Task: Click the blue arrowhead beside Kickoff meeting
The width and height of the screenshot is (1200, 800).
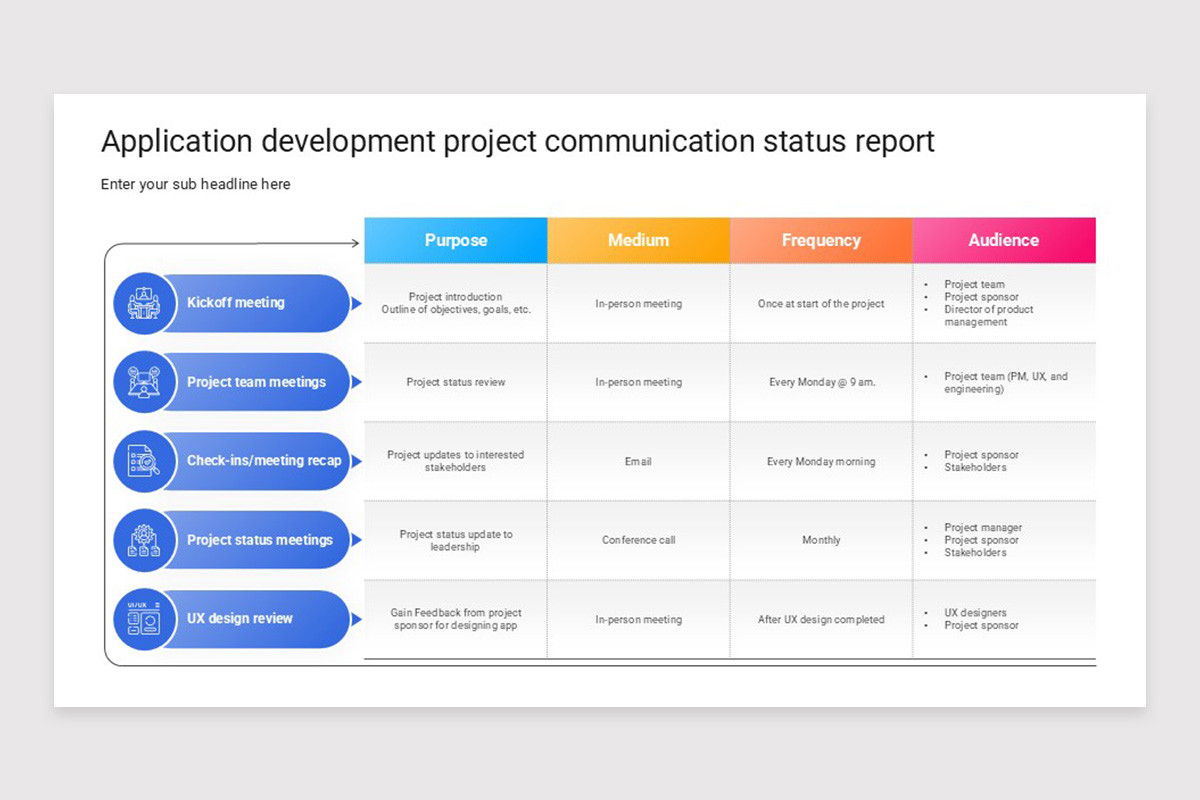Action: tap(356, 303)
